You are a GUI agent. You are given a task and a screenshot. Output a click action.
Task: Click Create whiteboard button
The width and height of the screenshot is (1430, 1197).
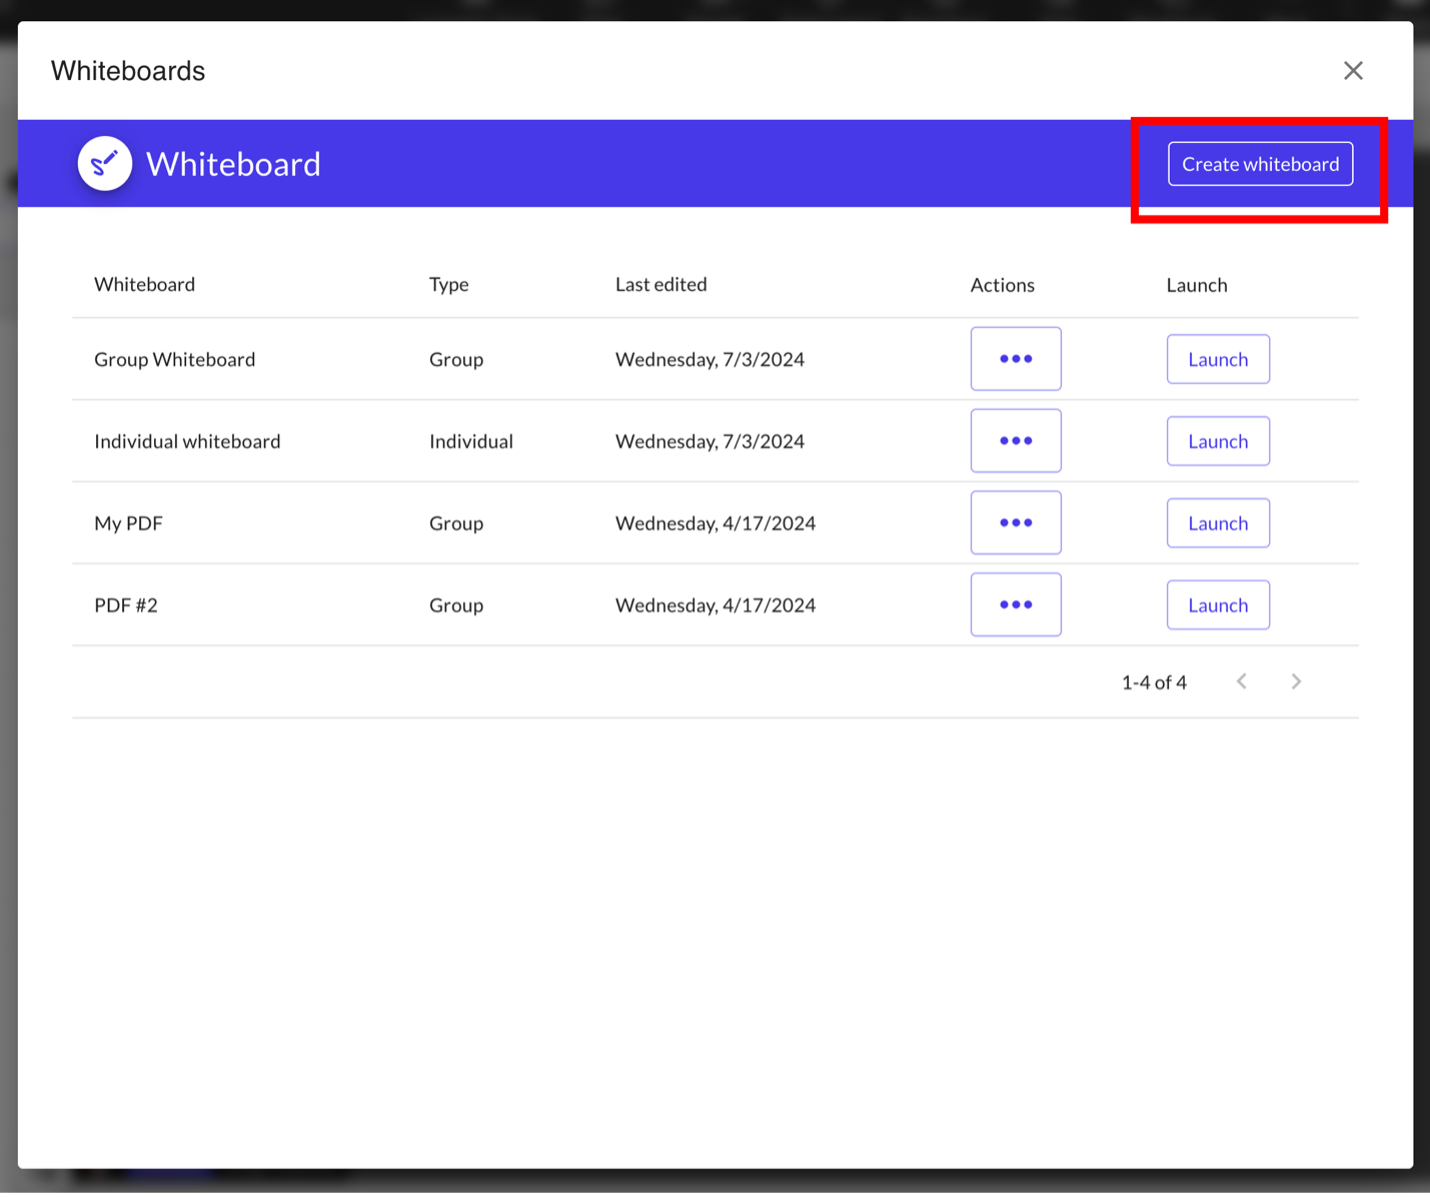[1259, 164]
